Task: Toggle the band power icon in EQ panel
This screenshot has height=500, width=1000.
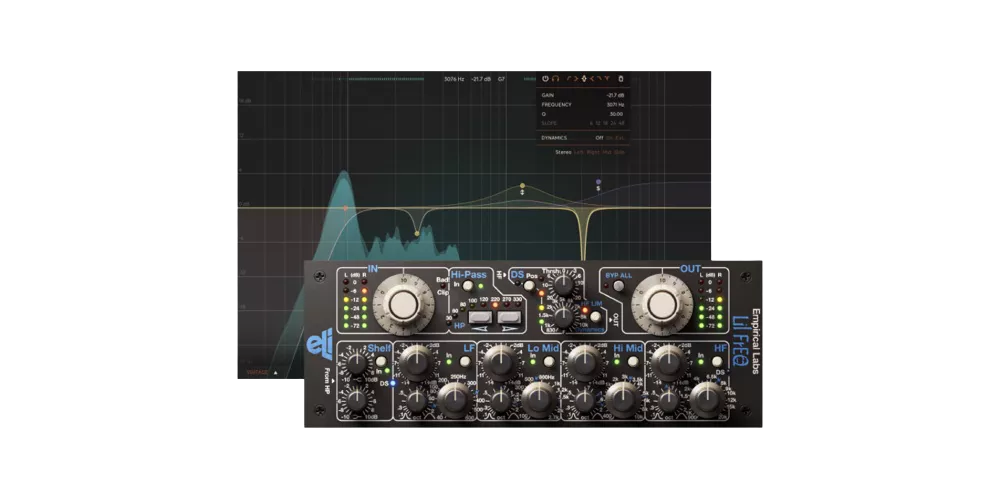Action: pyautogui.click(x=545, y=78)
